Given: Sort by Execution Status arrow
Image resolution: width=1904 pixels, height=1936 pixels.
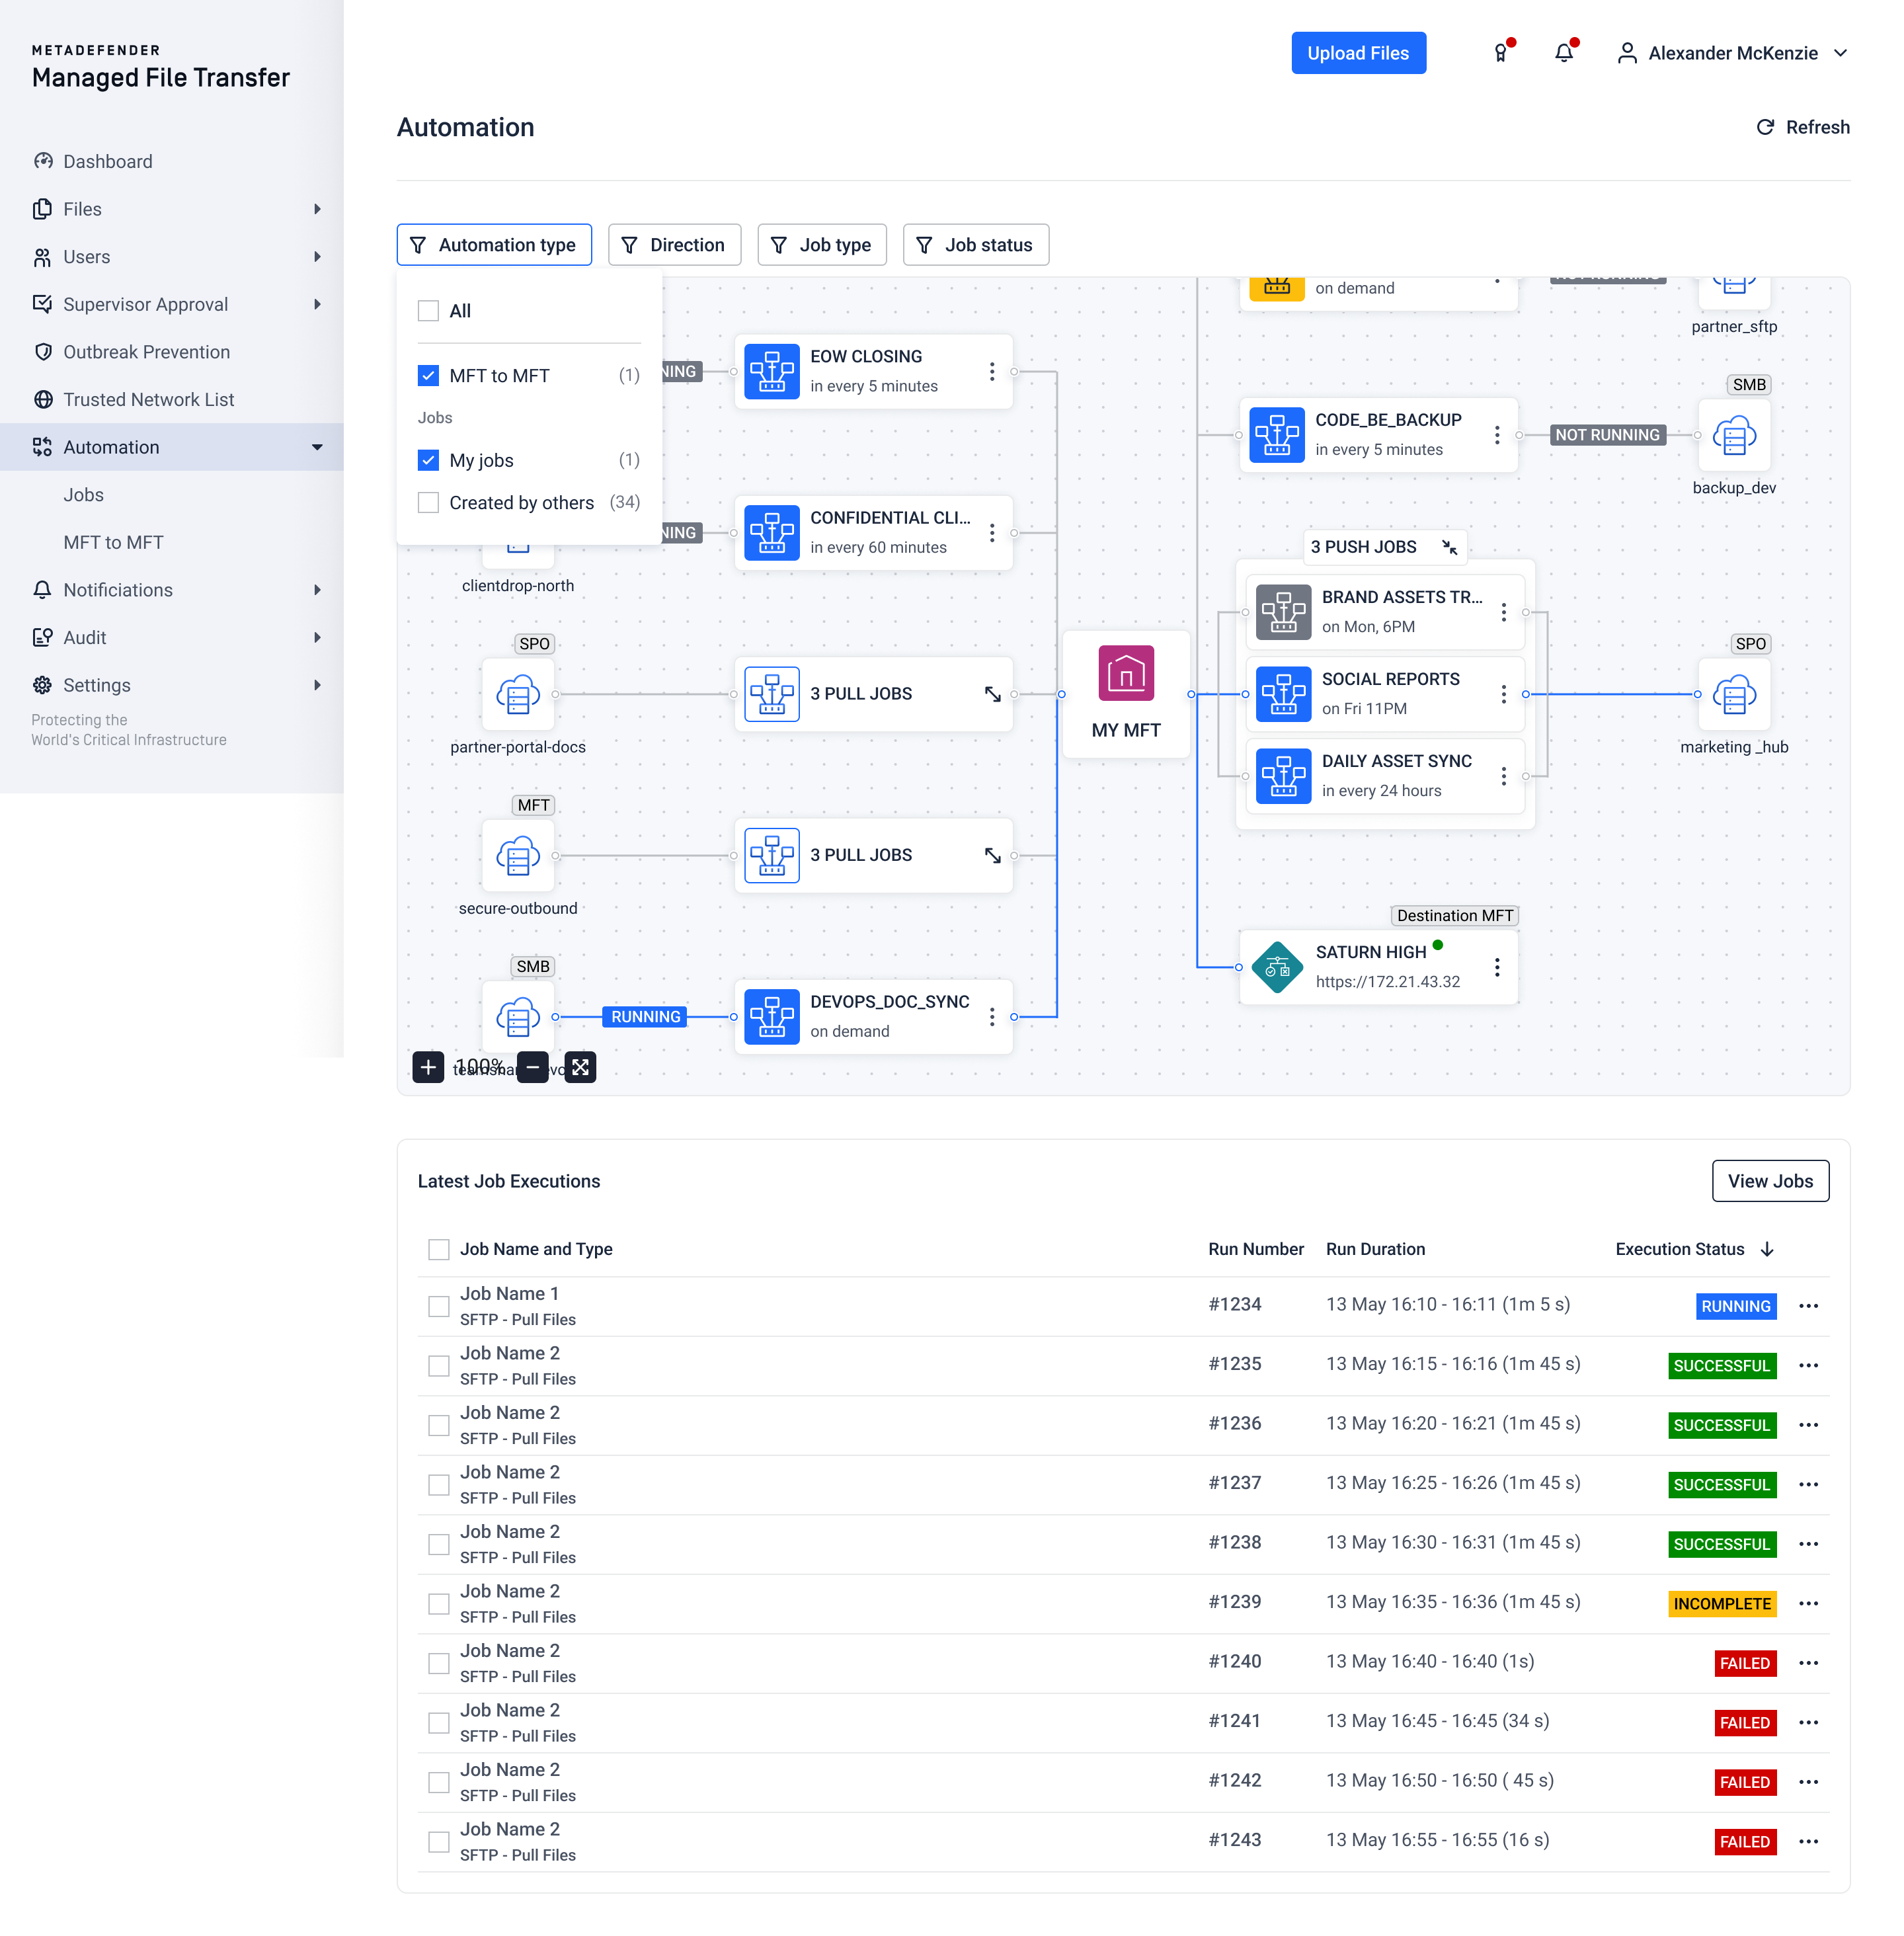Looking at the screenshot, I should [1767, 1249].
